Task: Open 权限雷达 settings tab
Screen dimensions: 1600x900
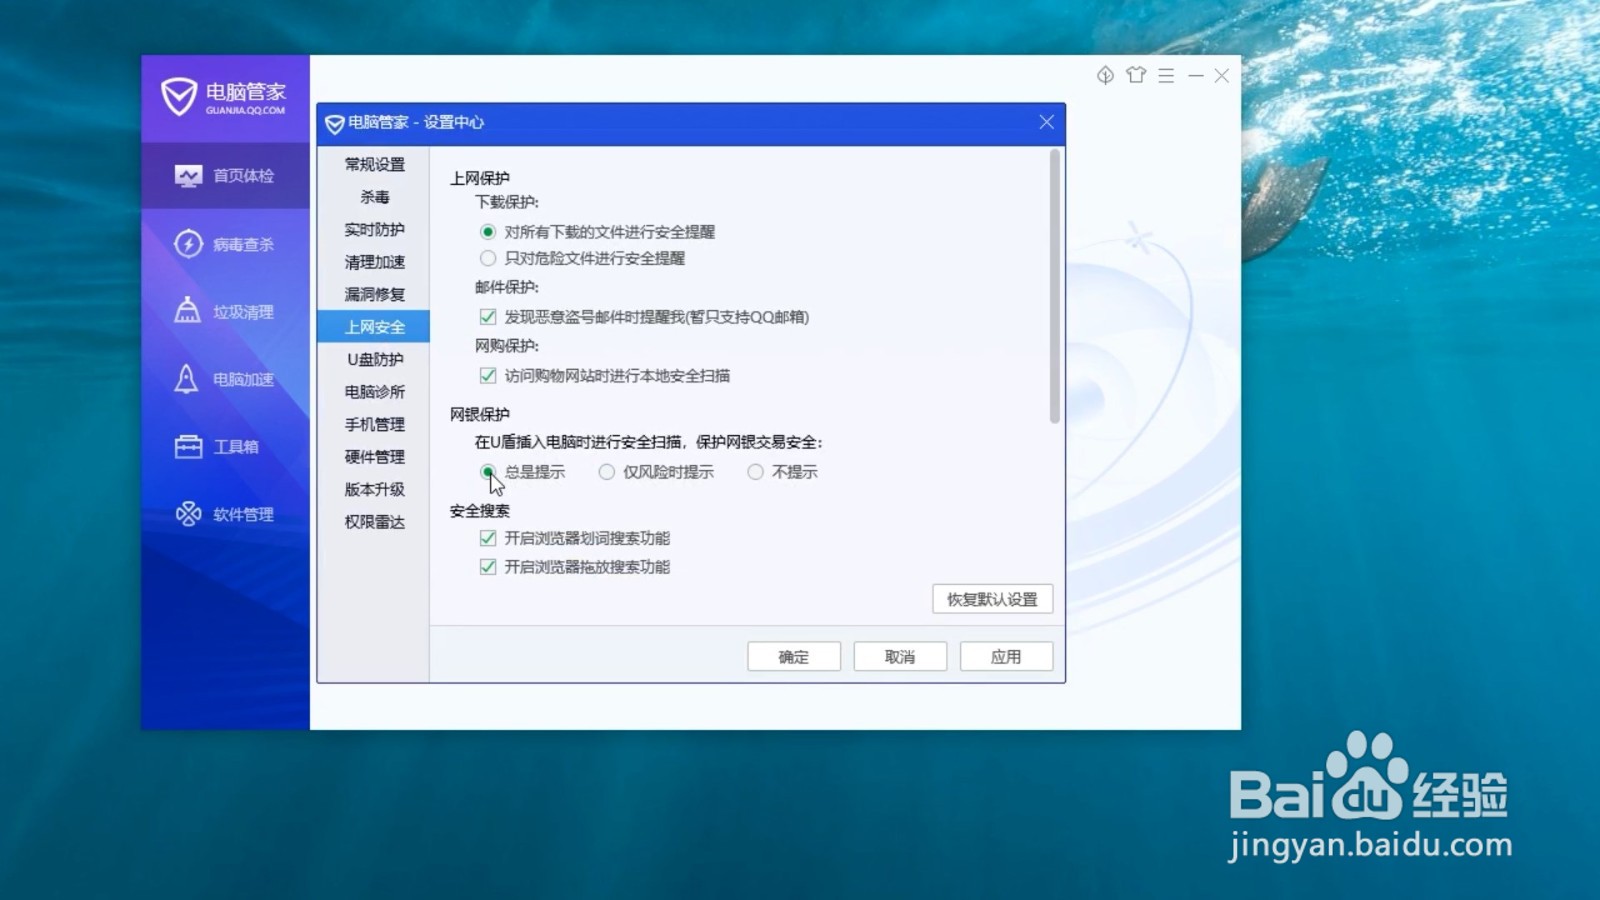Action: coord(374,522)
